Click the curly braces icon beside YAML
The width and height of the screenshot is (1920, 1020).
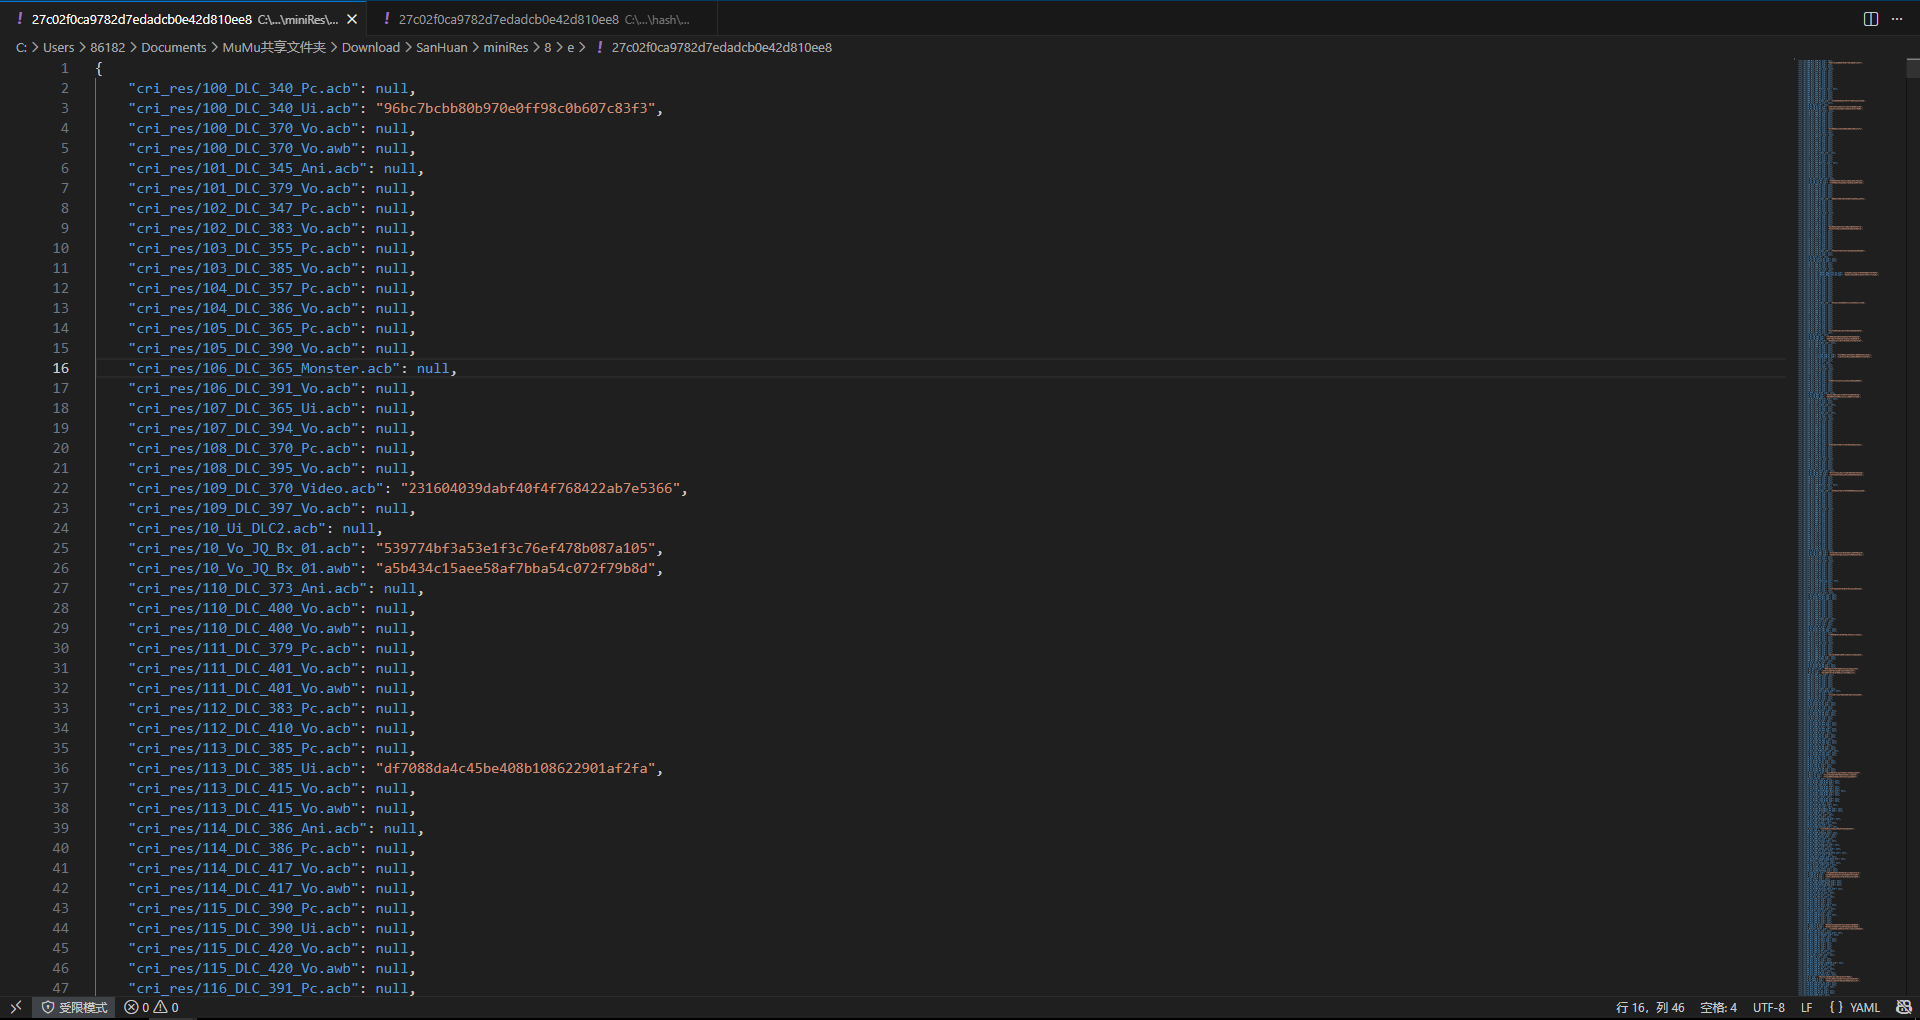(1836, 1007)
